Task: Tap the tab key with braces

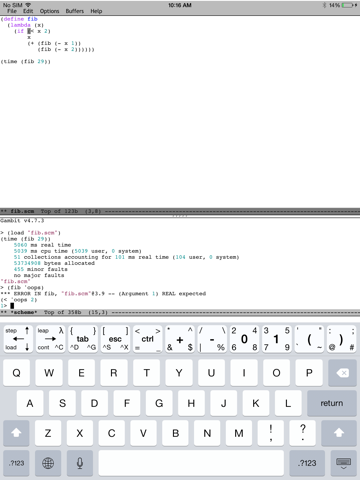Action: click(83, 339)
